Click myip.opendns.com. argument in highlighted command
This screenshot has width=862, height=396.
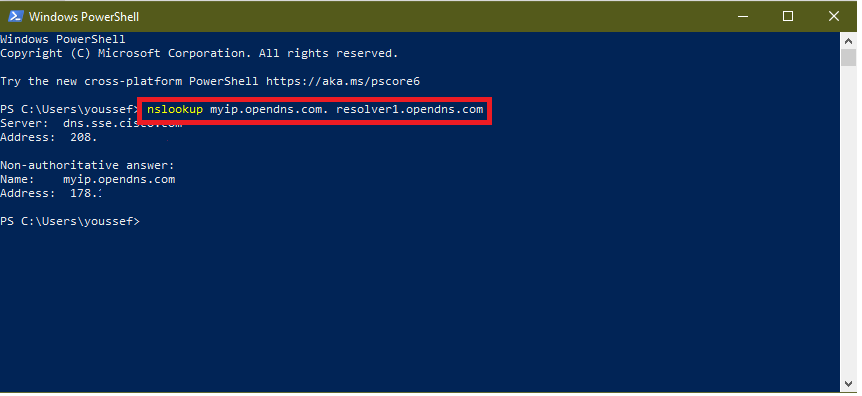(x=269, y=109)
